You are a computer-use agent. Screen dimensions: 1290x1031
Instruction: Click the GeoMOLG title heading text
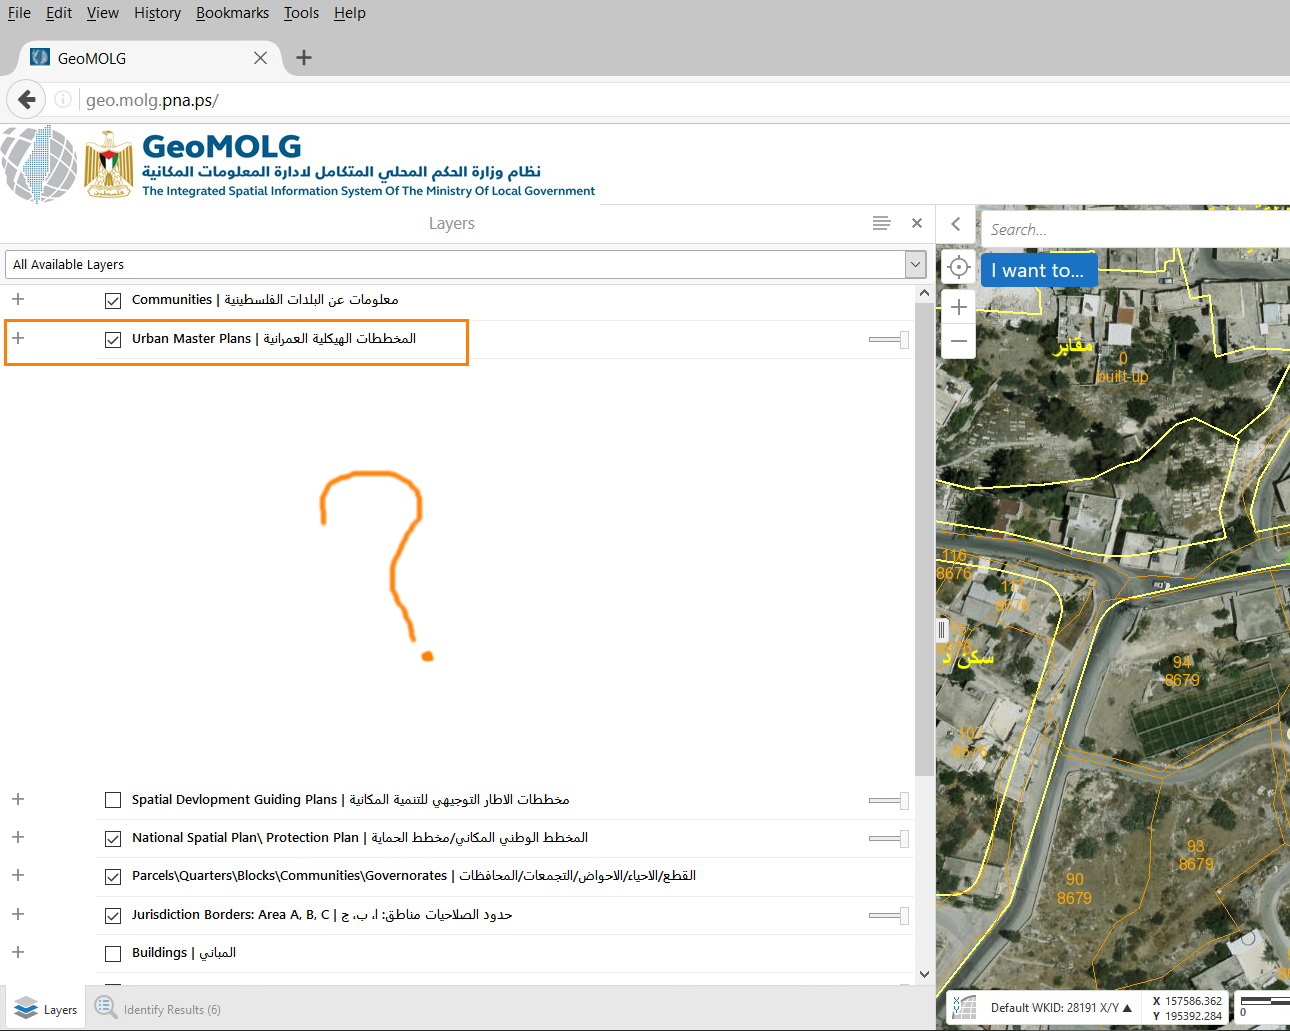222,146
